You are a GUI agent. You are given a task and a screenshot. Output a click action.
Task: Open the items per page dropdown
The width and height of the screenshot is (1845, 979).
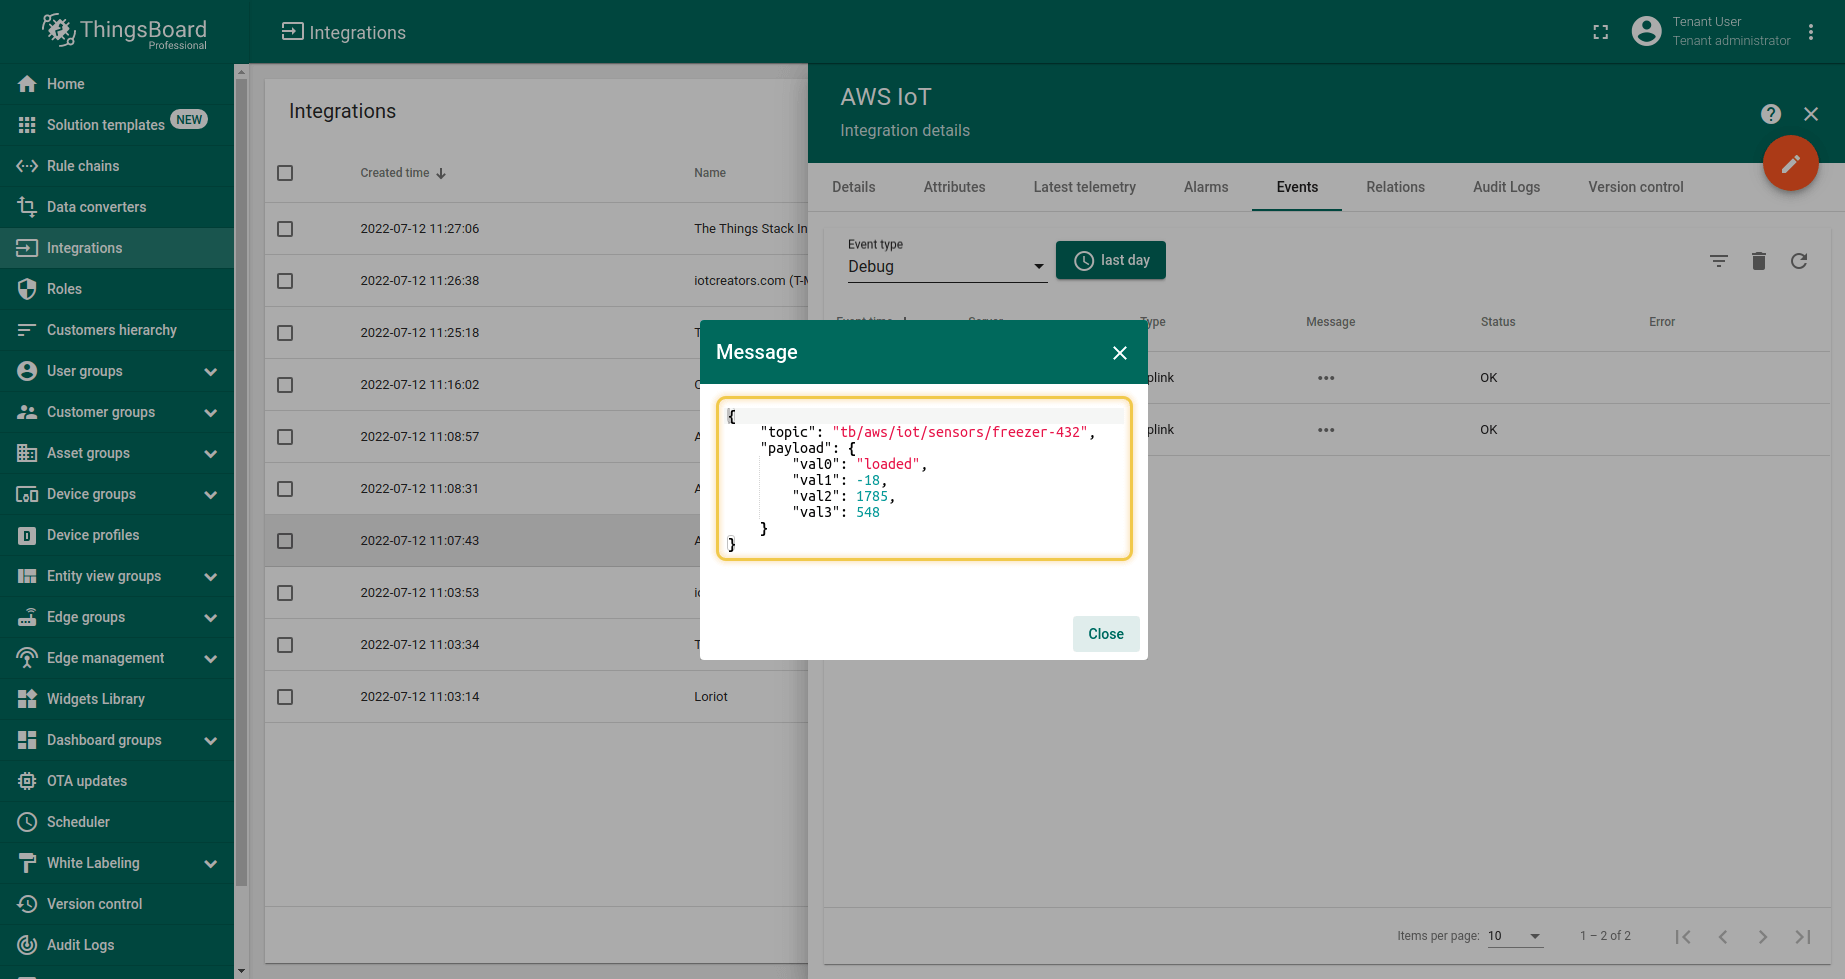1514,936
